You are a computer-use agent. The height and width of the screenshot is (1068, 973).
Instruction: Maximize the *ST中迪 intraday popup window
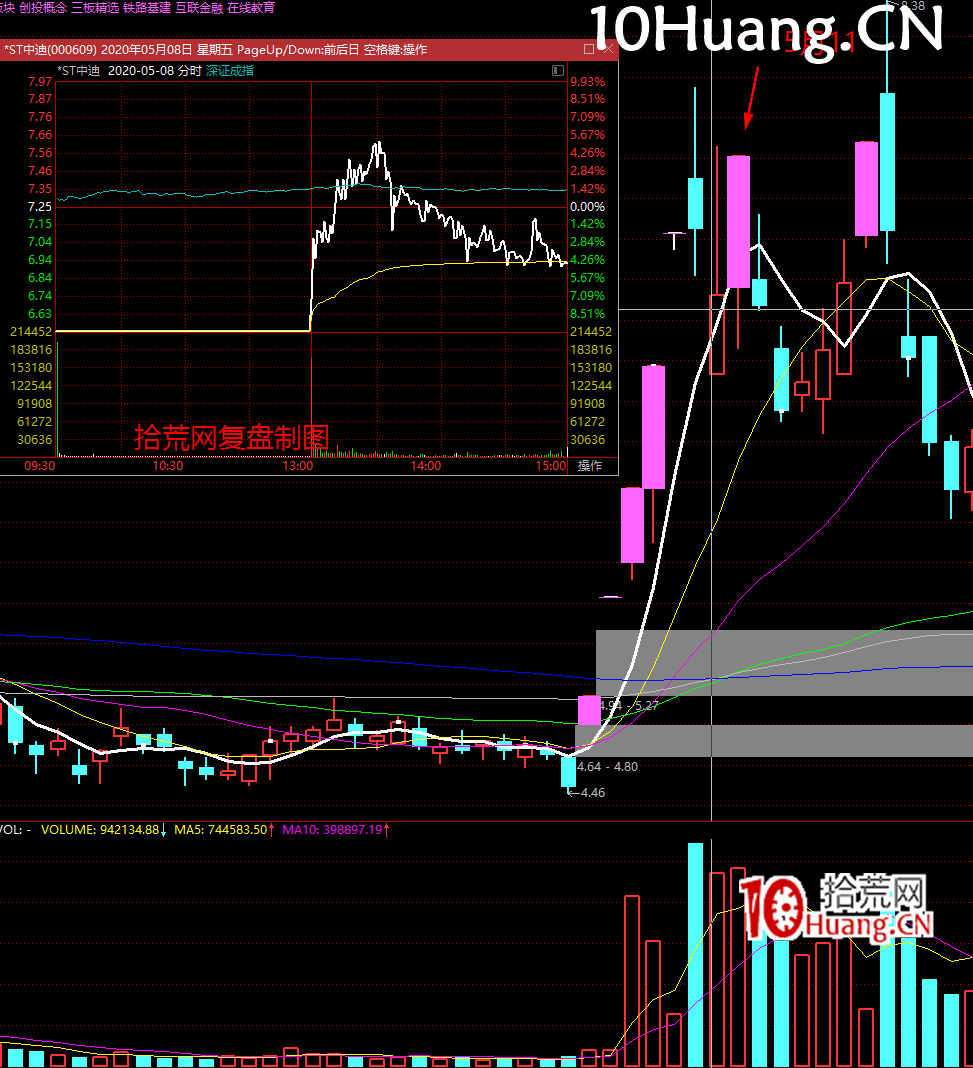point(589,49)
